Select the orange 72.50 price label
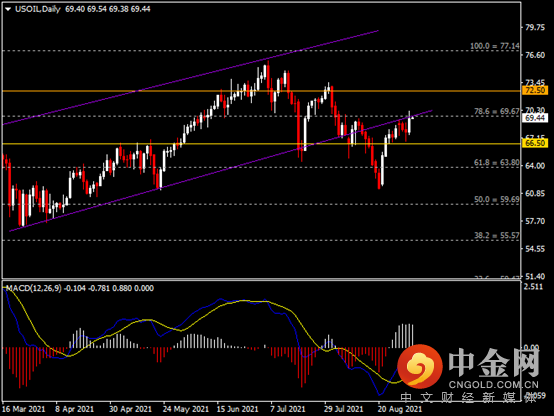The image size is (554, 416). (x=535, y=90)
